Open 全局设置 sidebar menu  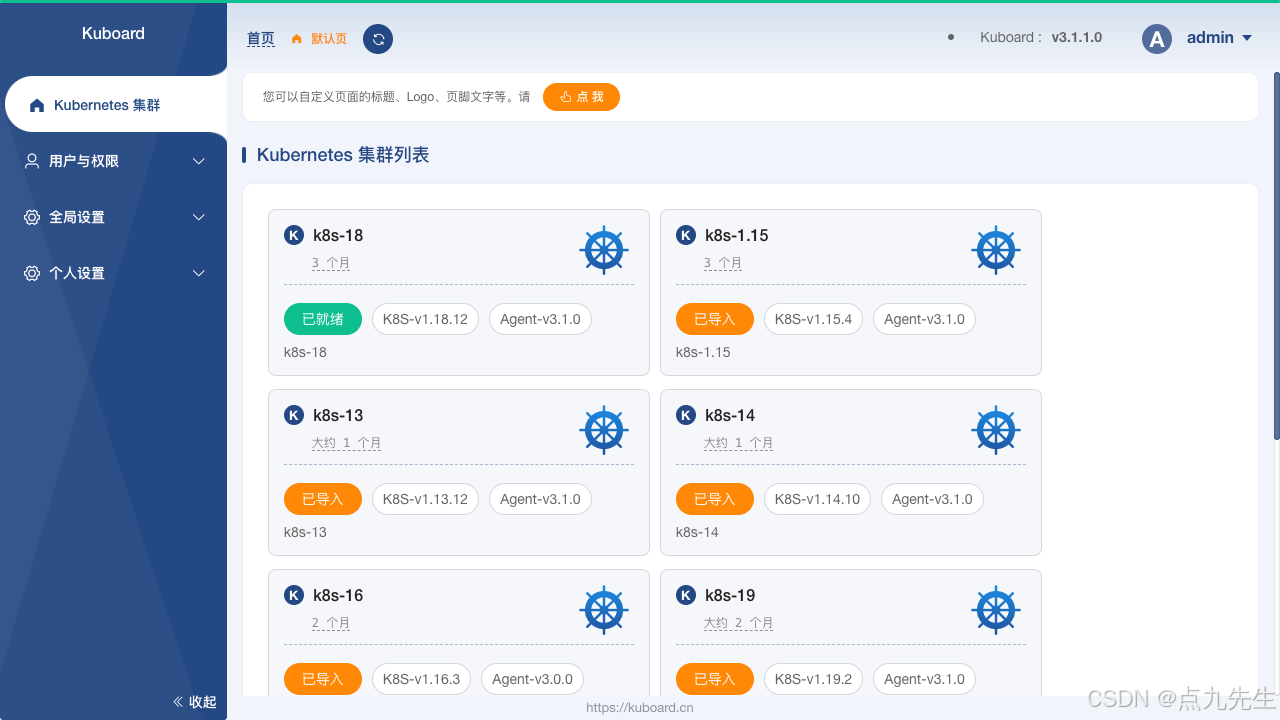tap(113, 217)
